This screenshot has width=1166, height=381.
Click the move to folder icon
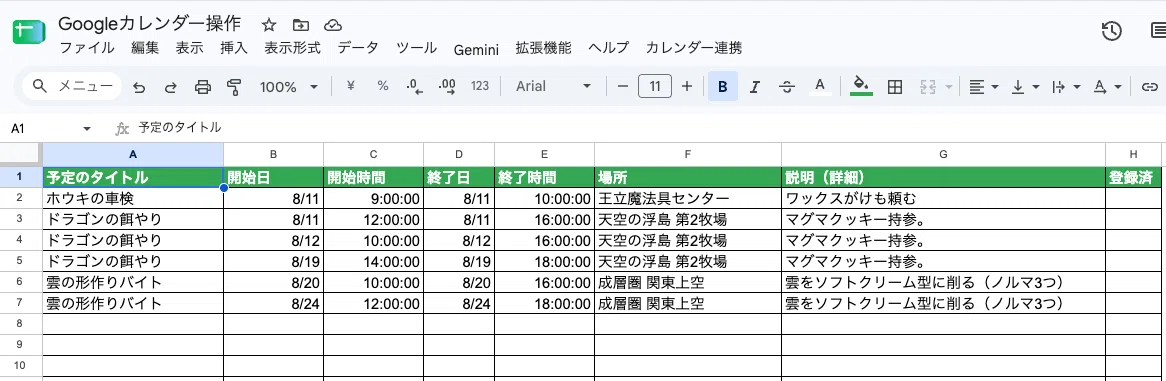click(301, 25)
